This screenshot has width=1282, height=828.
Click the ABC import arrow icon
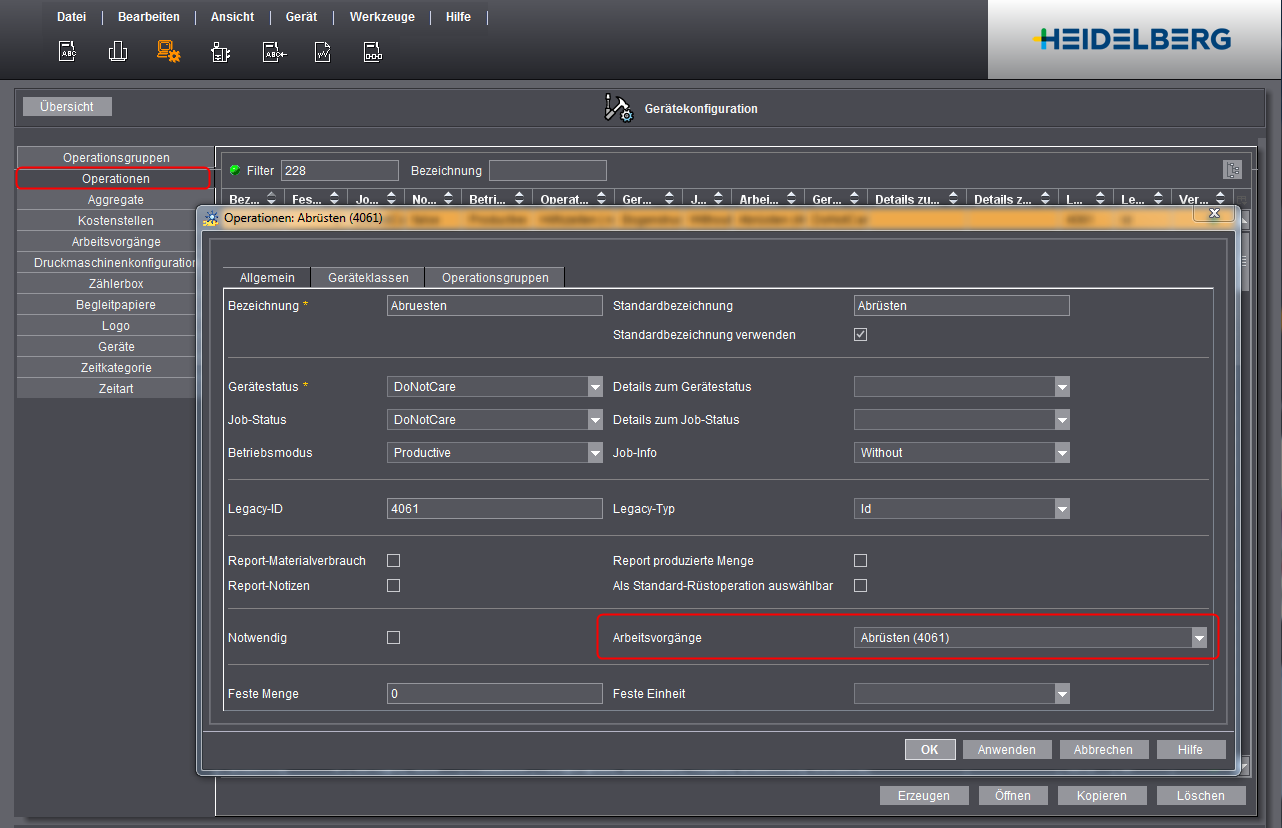[274, 52]
